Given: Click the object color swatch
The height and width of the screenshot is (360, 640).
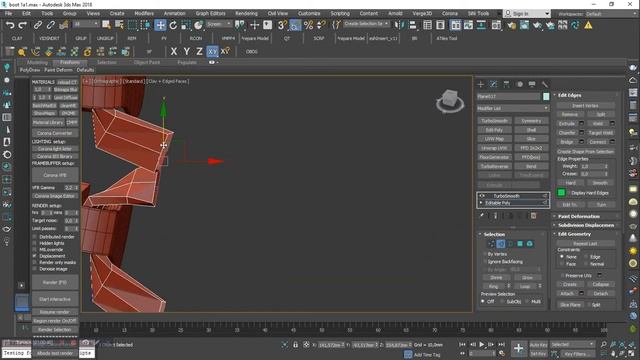Looking at the screenshot, I should click(x=546, y=96).
